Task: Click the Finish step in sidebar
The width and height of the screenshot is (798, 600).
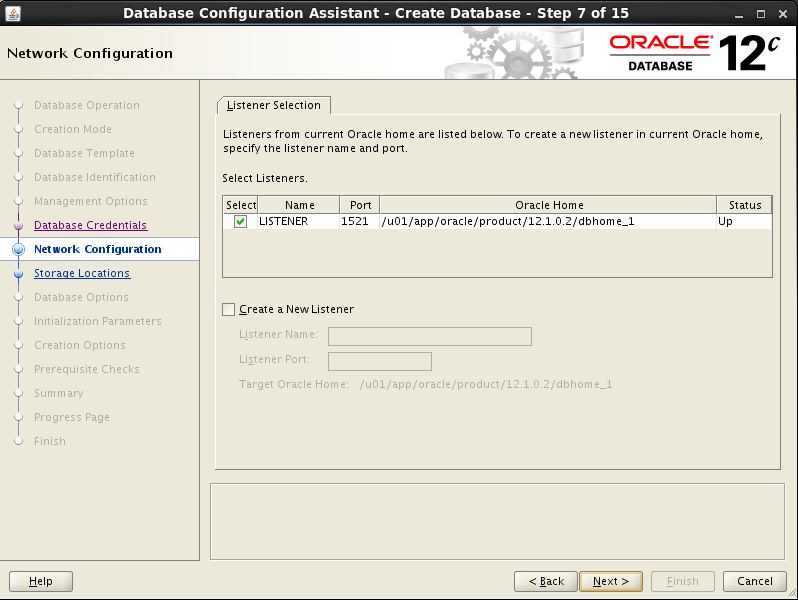Action: [x=50, y=441]
